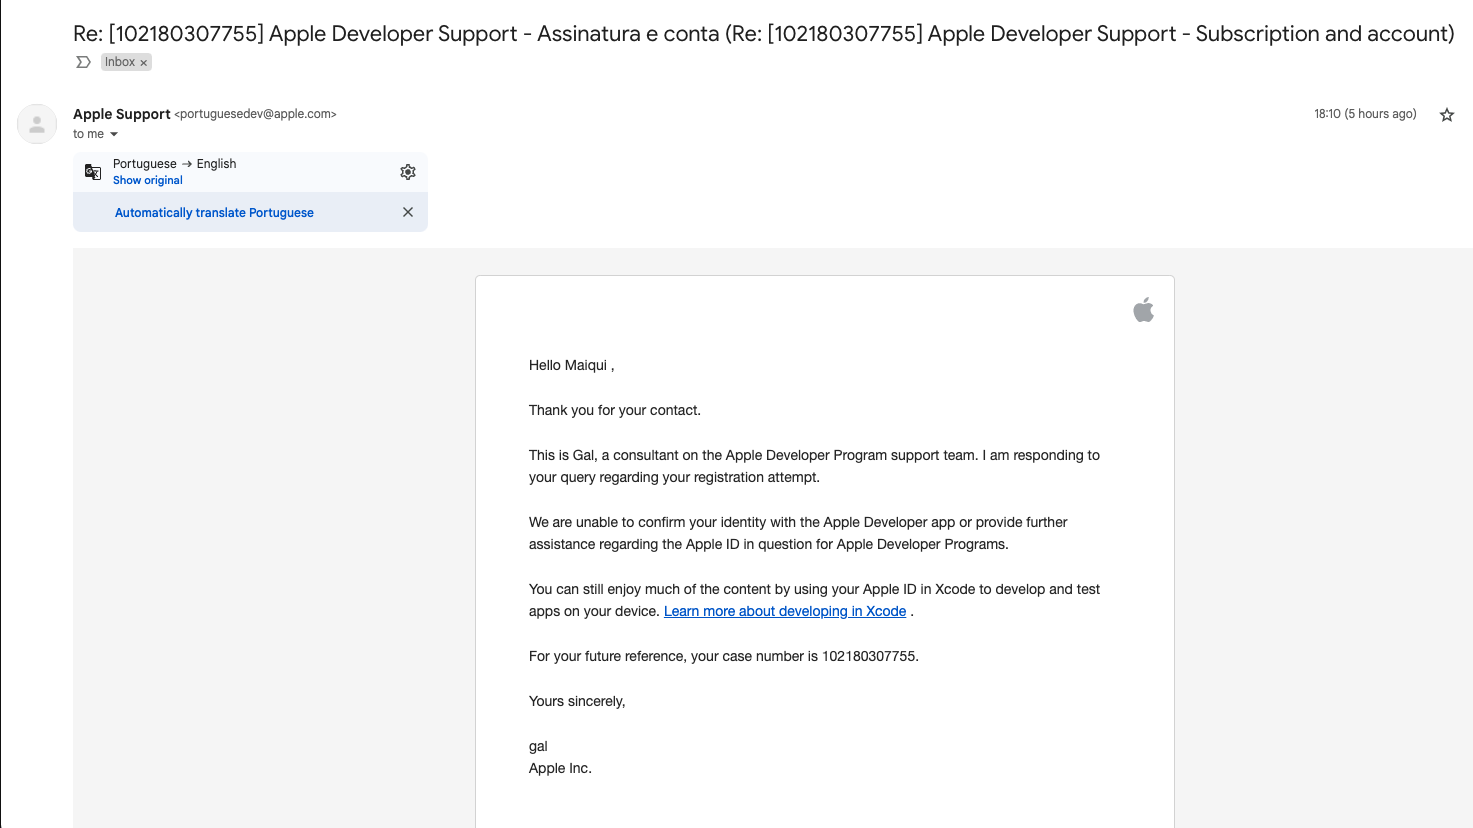Click the 18:10 (5 hours ago) timestamp
The height and width of the screenshot is (828, 1473).
pyautogui.click(x=1365, y=114)
